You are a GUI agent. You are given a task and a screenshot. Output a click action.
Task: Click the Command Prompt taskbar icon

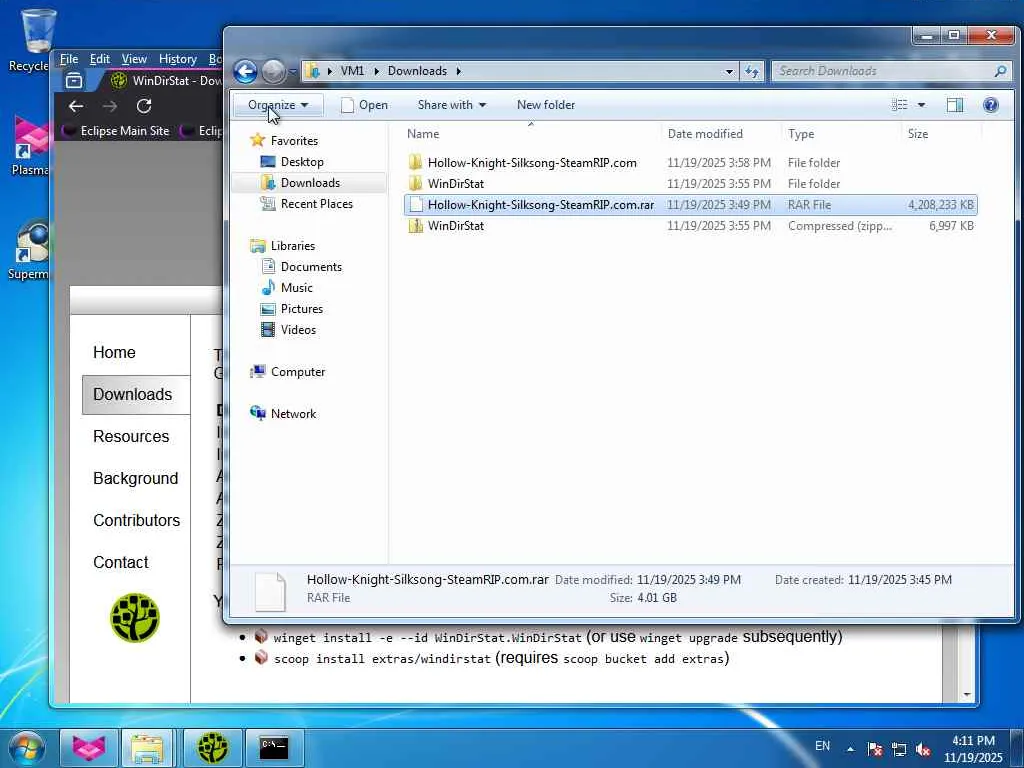[274, 748]
